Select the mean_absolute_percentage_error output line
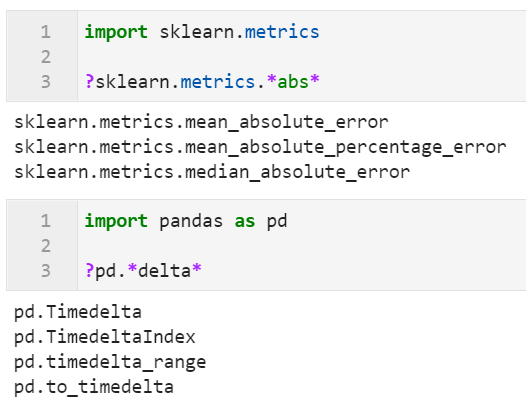 click(260, 147)
